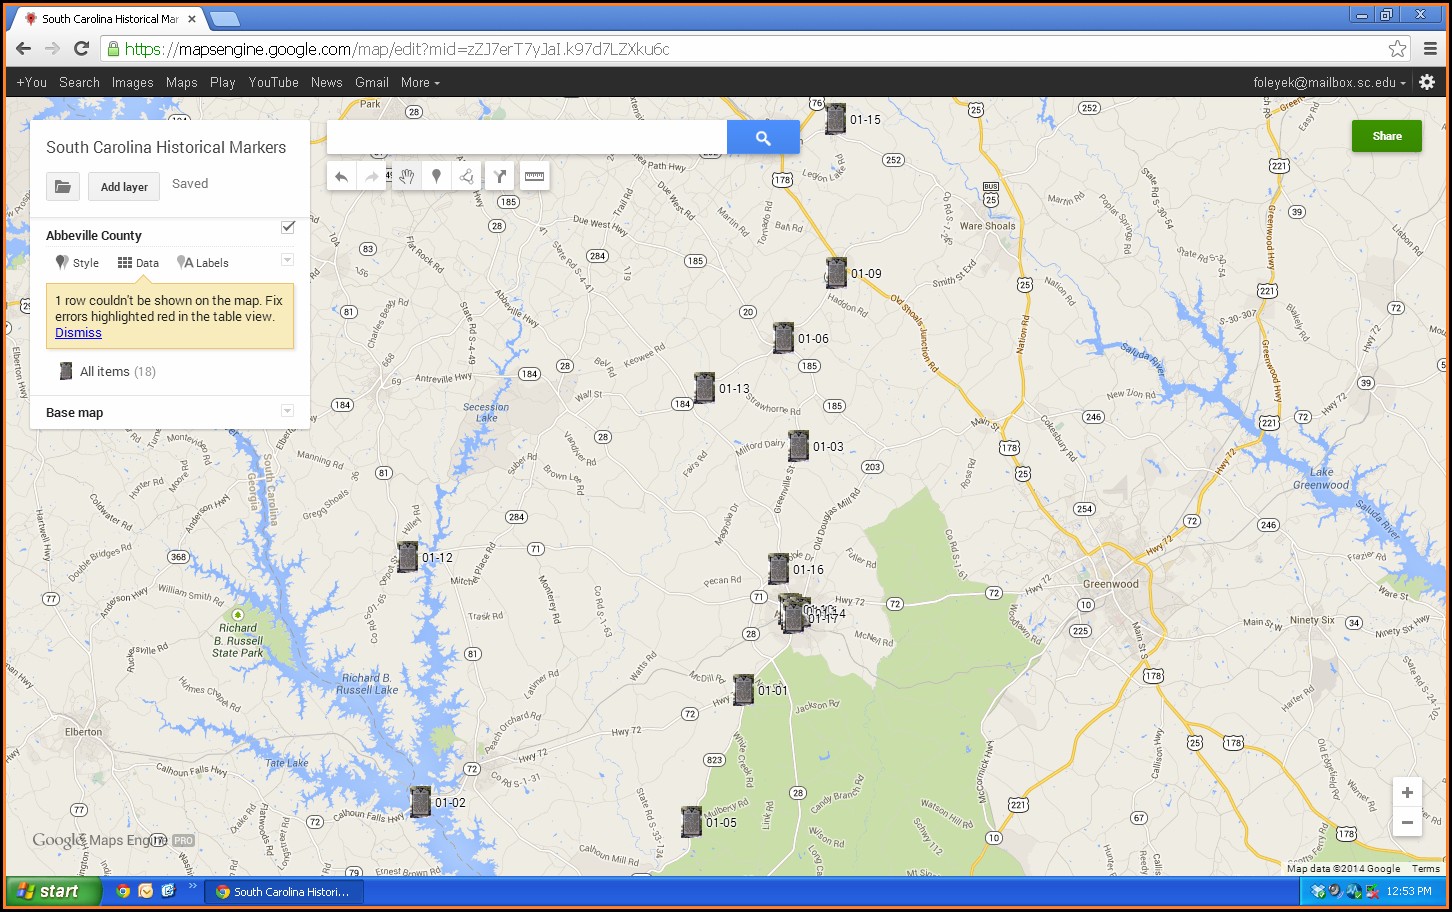Click the Add layer button
1452x912 pixels.
point(124,186)
